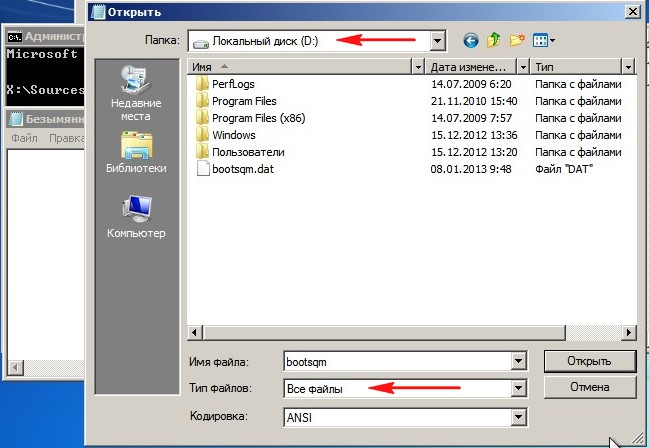This screenshot has width=649, height=448.
Task: Open Компьютер in the places sidebar
Action: click(x=135, y=219)
